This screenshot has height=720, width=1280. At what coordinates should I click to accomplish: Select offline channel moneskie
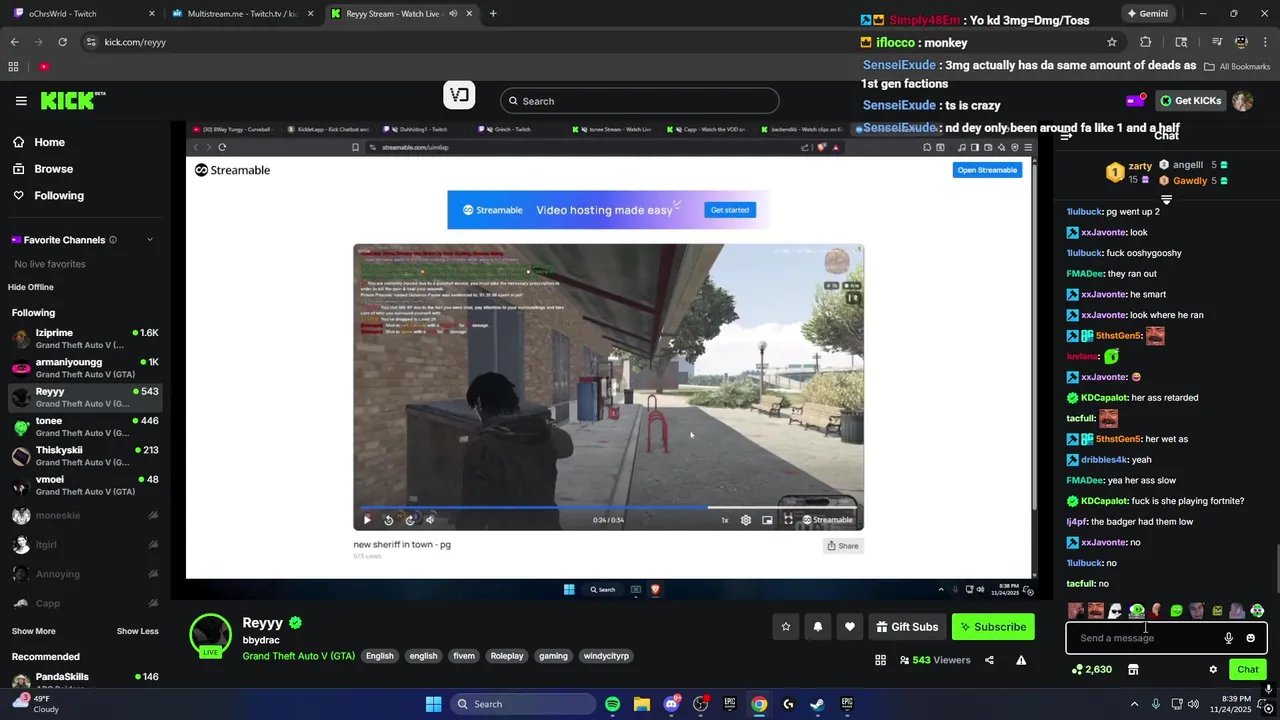coord(85,515)
